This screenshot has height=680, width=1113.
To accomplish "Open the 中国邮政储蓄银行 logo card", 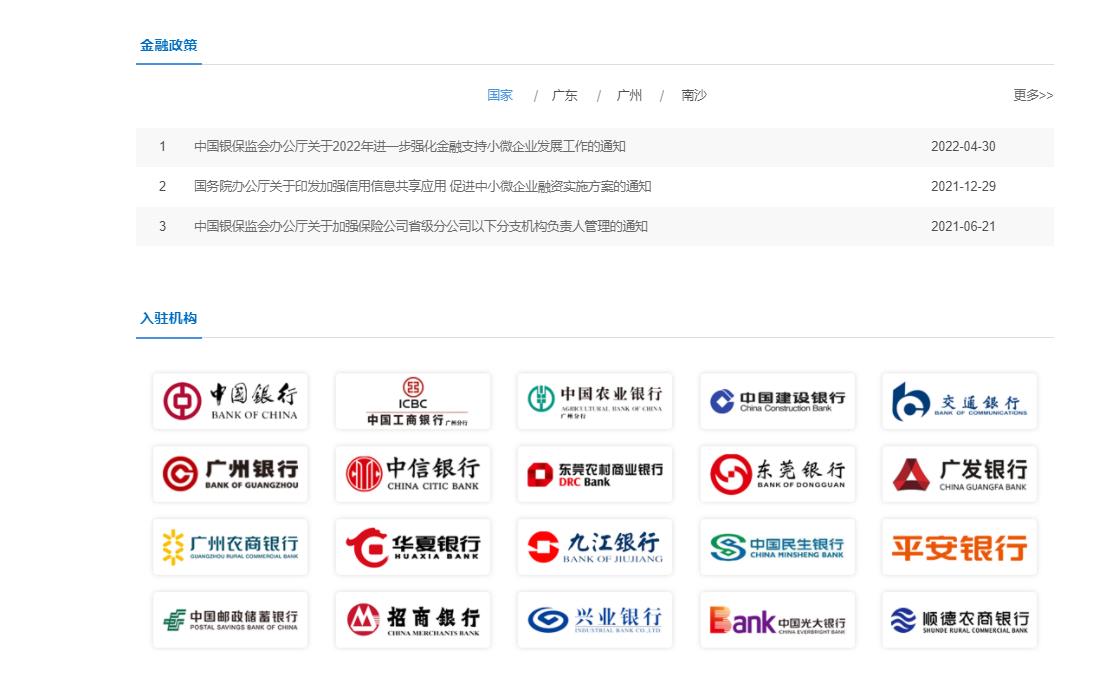I will point(231,620).
